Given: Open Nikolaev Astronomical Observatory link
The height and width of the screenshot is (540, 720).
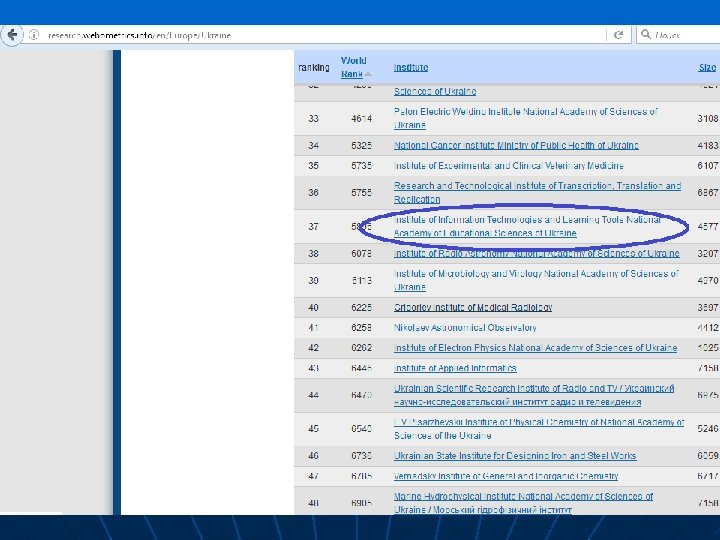Looking at the screenshot, I should (465, 328).
